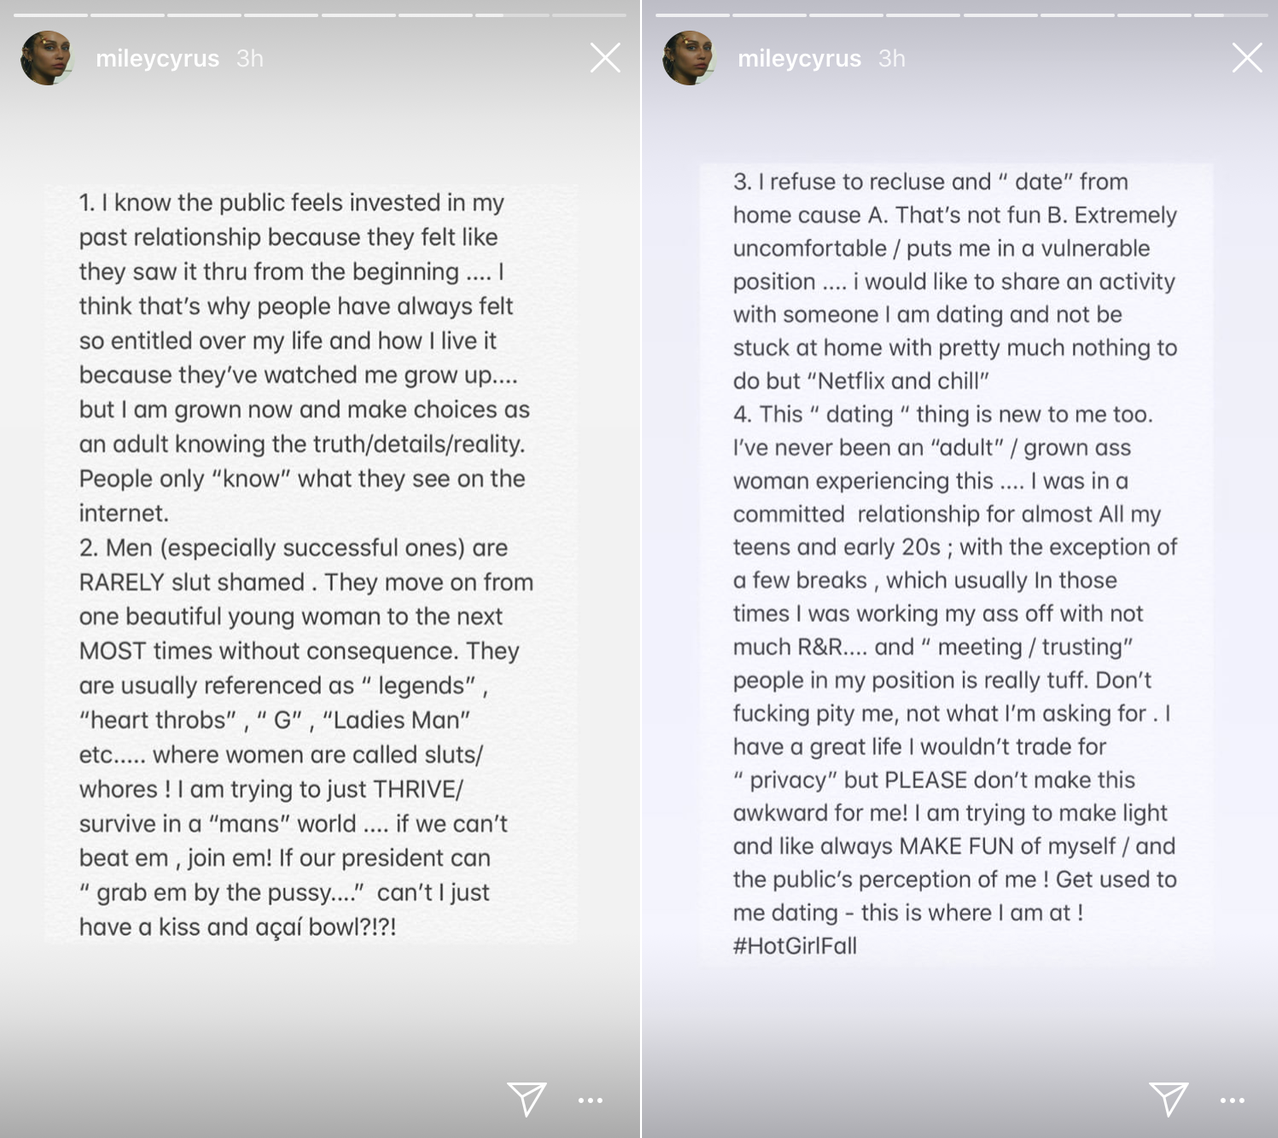This screenshot has width=1278, height=1138.
Task: Select the second progress segment of the left story
Action: pos(127,15)
